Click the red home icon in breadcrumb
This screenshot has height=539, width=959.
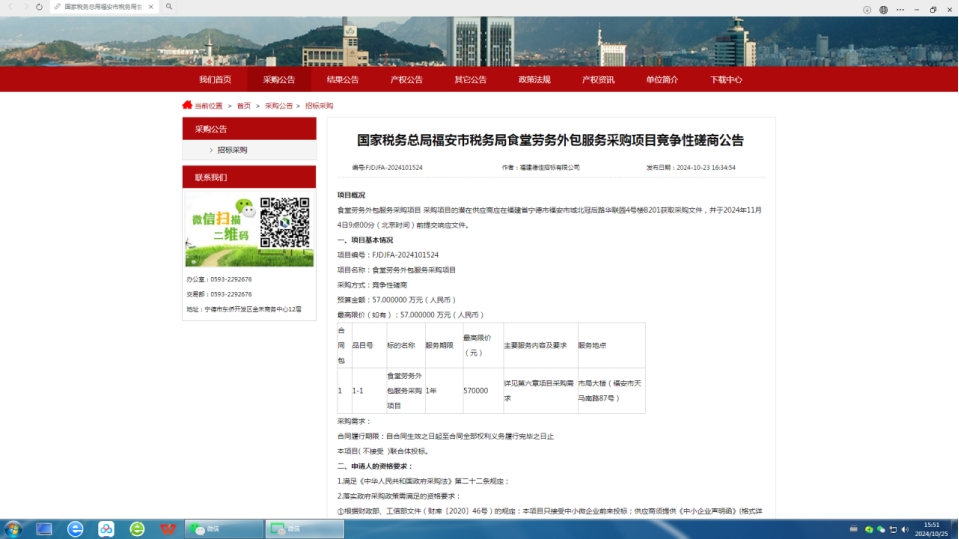click(187, 105)
